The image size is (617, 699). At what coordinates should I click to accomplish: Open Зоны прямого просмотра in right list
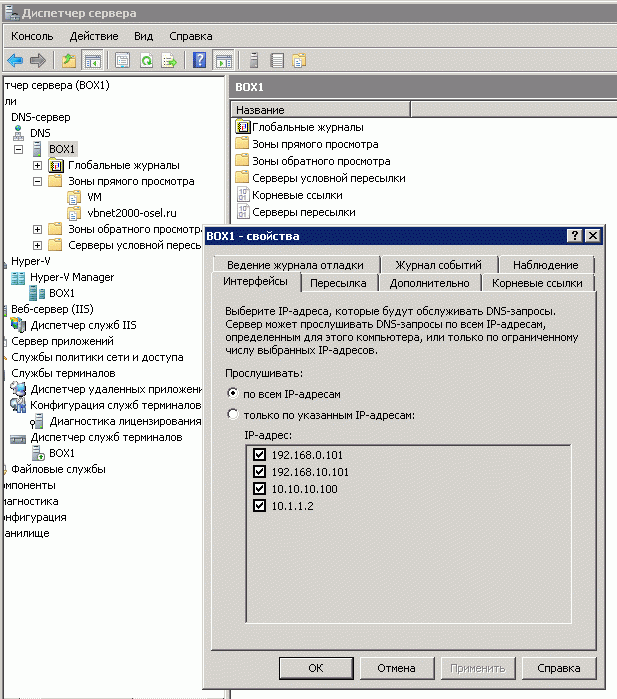pos(315,144)
